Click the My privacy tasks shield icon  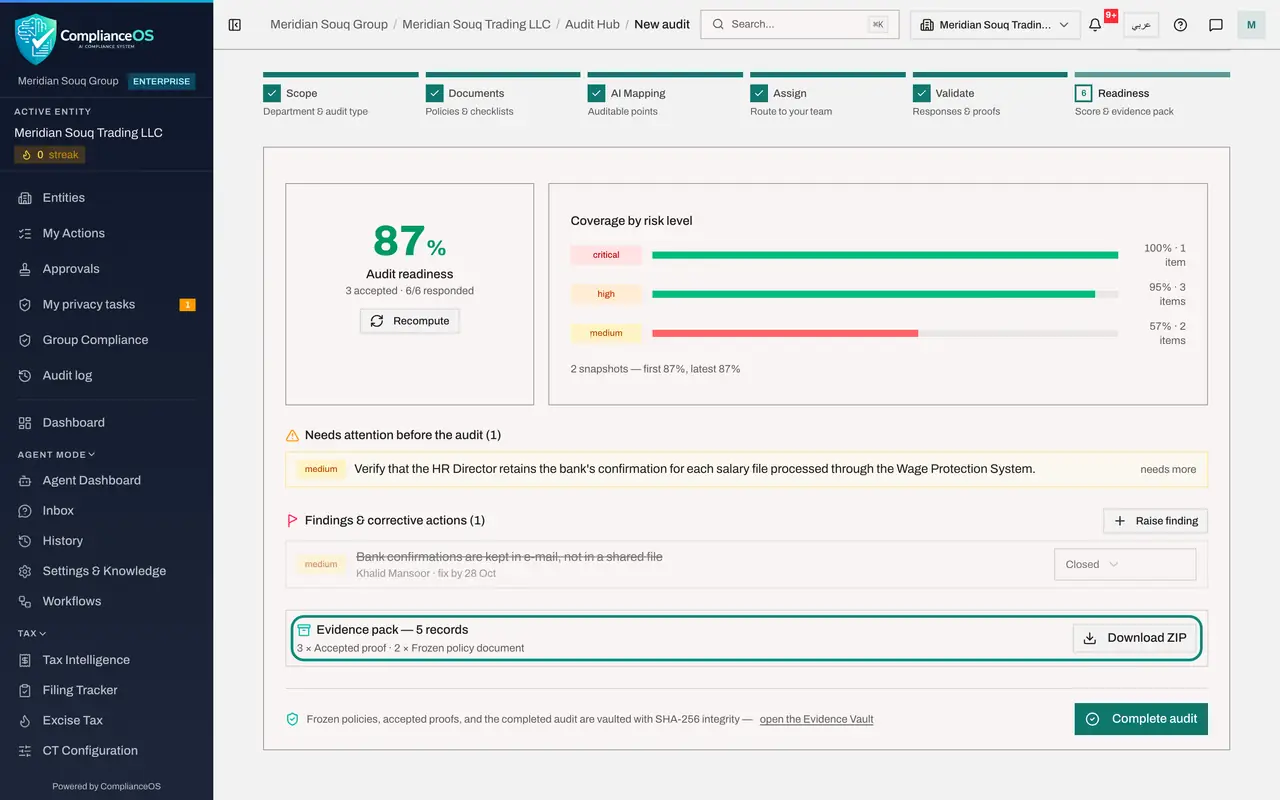pyautogui.click(x=25, y=305)
